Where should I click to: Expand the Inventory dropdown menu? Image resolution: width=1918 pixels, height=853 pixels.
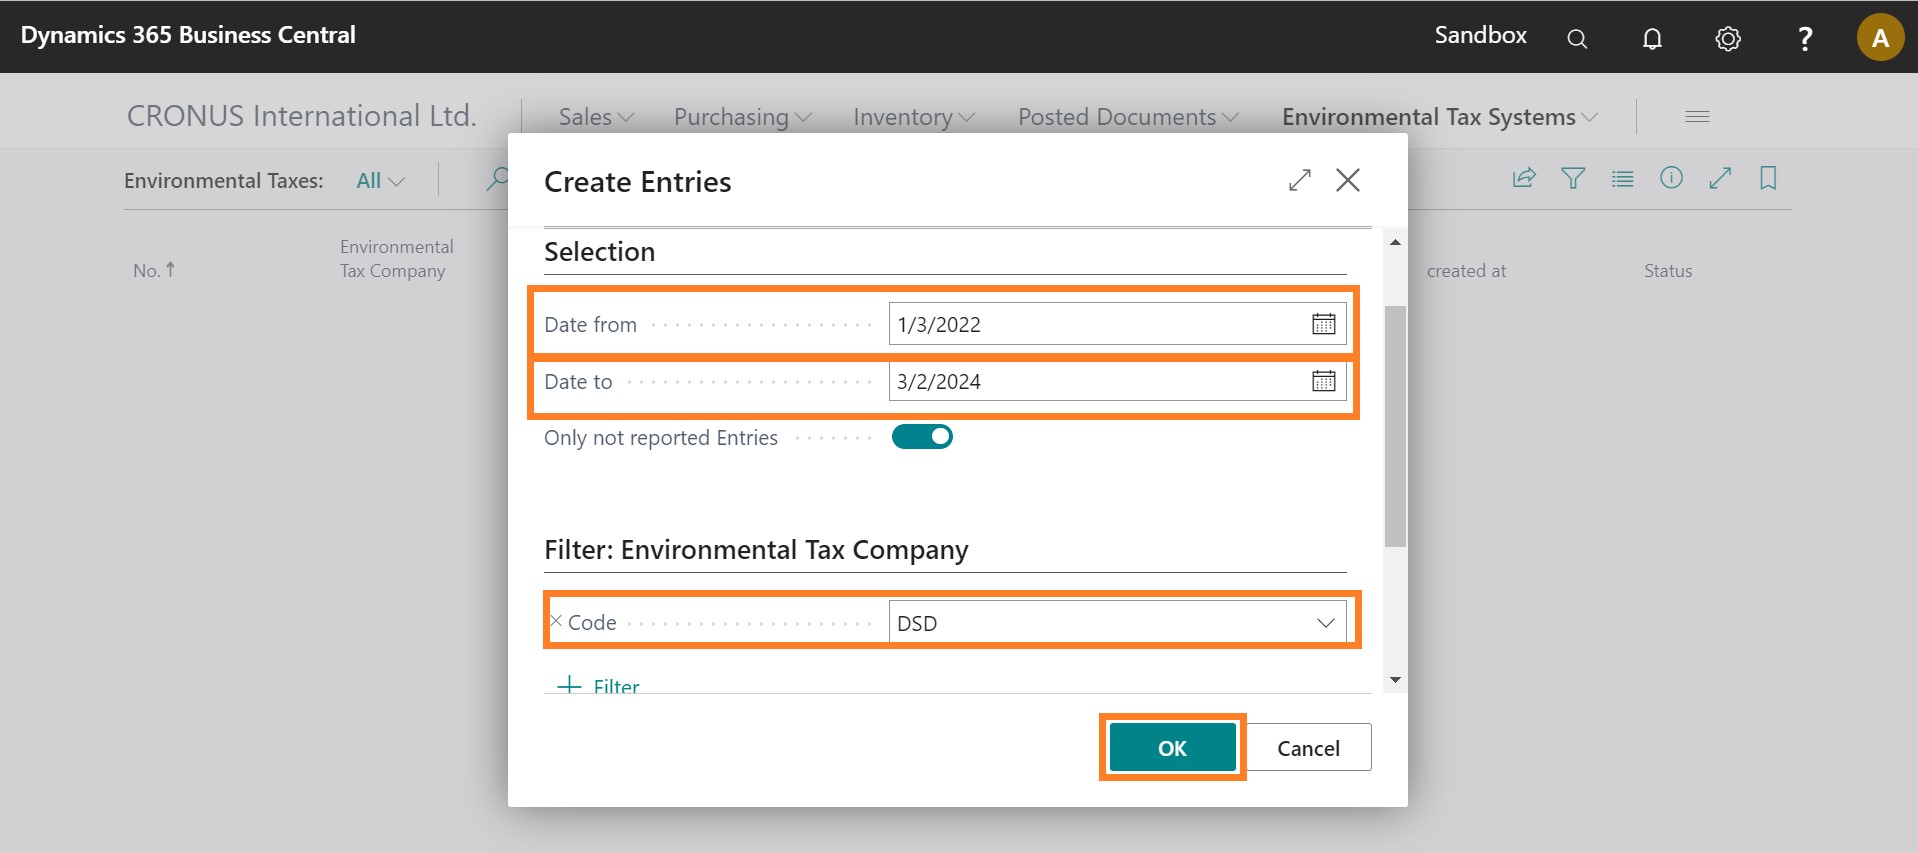tap(913, 117)
